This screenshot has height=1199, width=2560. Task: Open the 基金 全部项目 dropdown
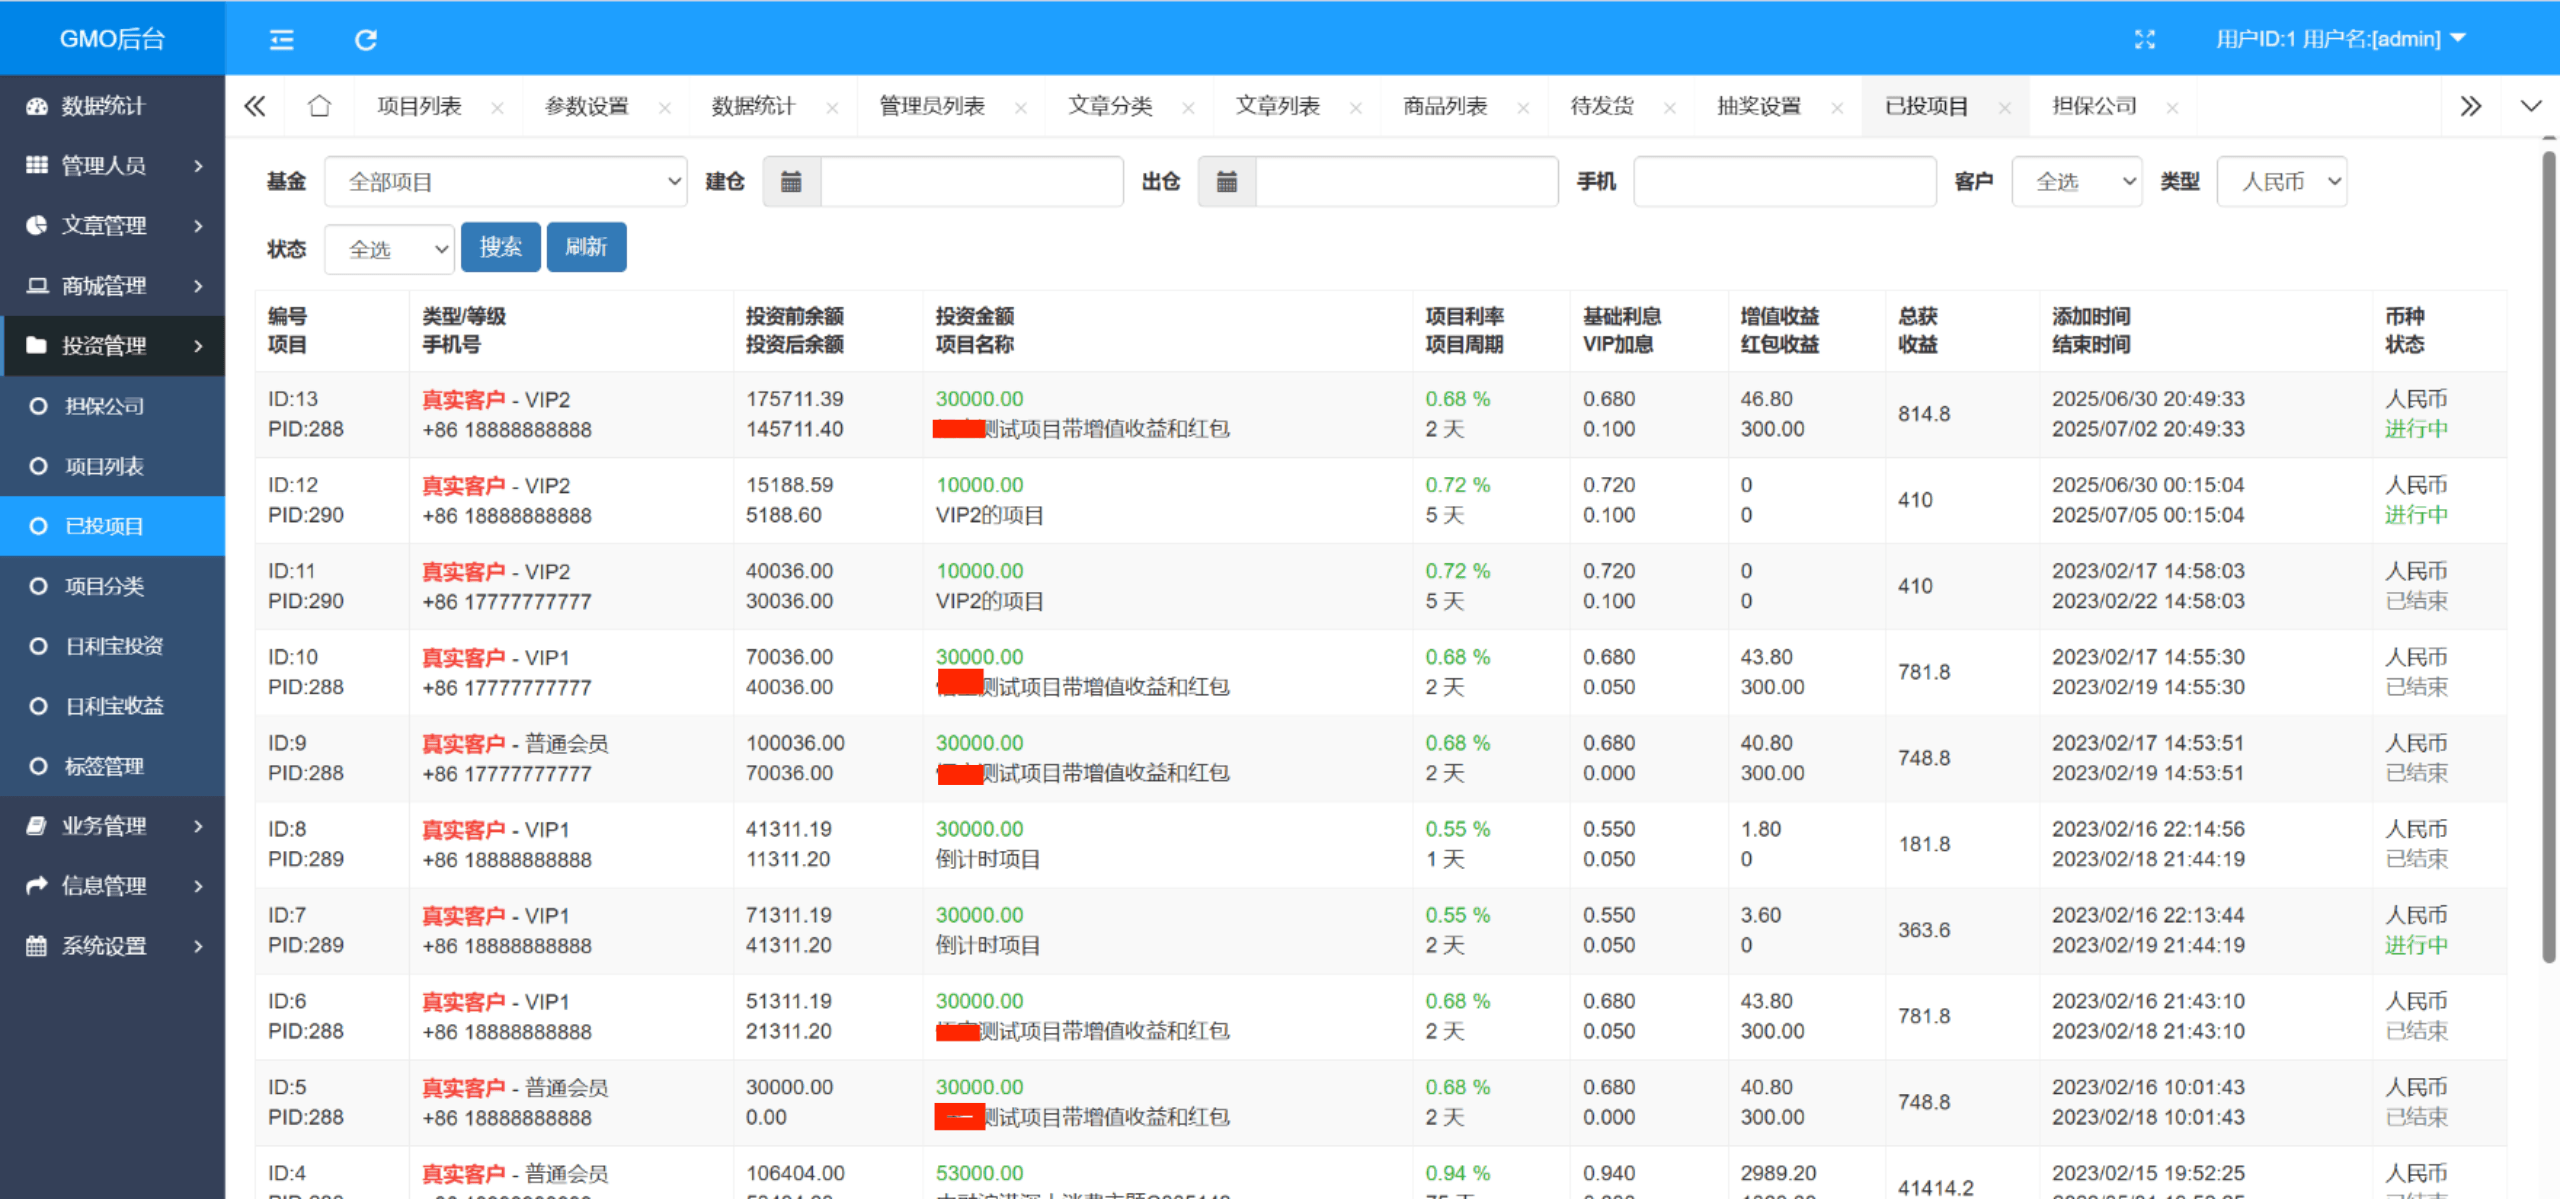(x=505, y=182)
